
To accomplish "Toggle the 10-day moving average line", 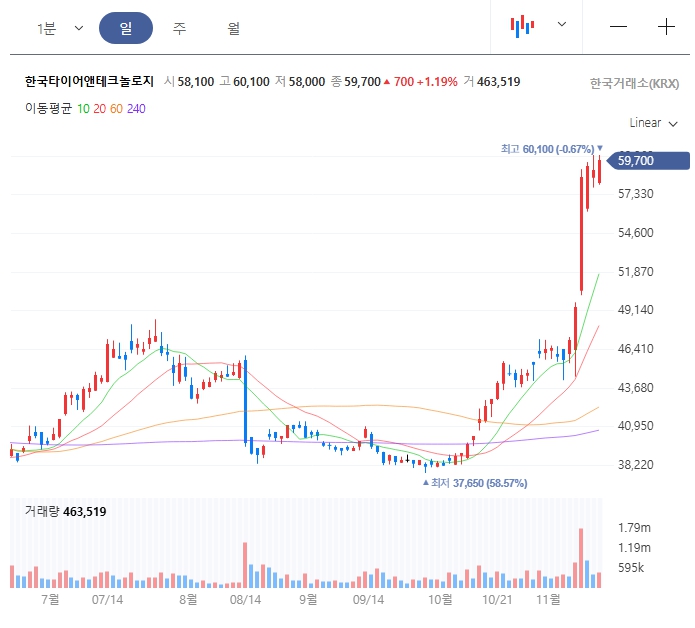I will 83,109.
